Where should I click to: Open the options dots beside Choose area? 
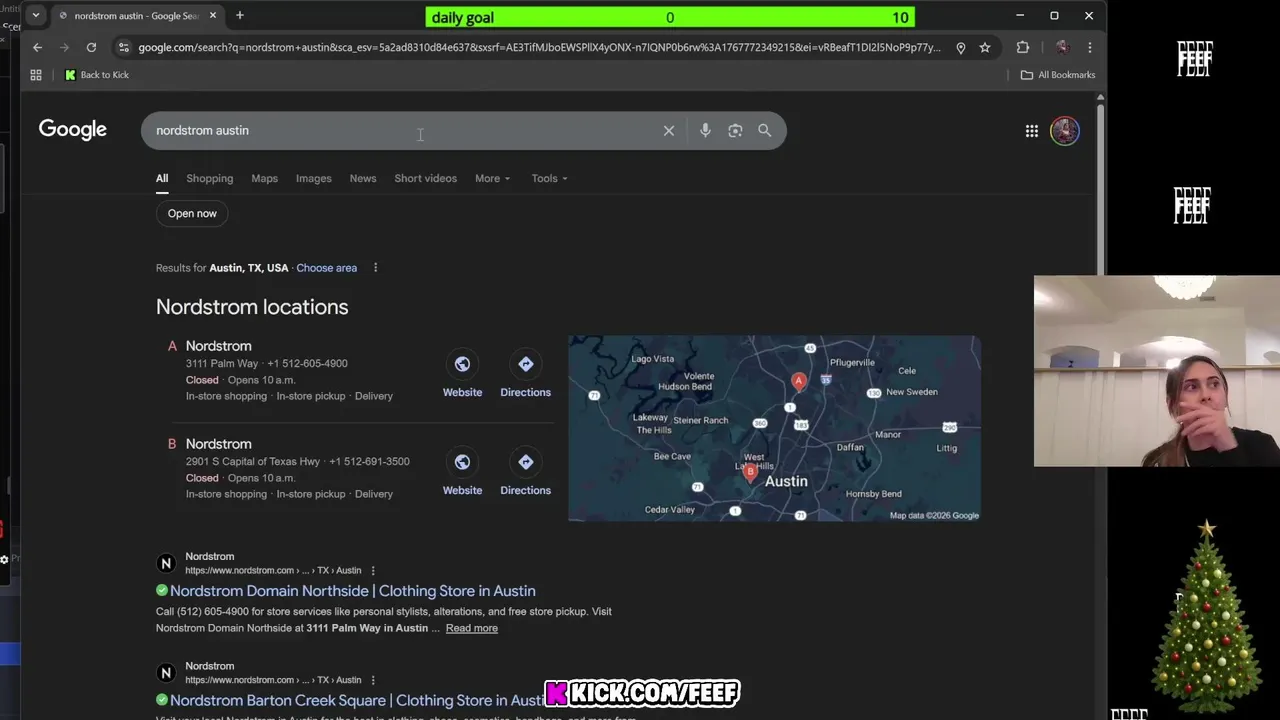tap(376, 268)
